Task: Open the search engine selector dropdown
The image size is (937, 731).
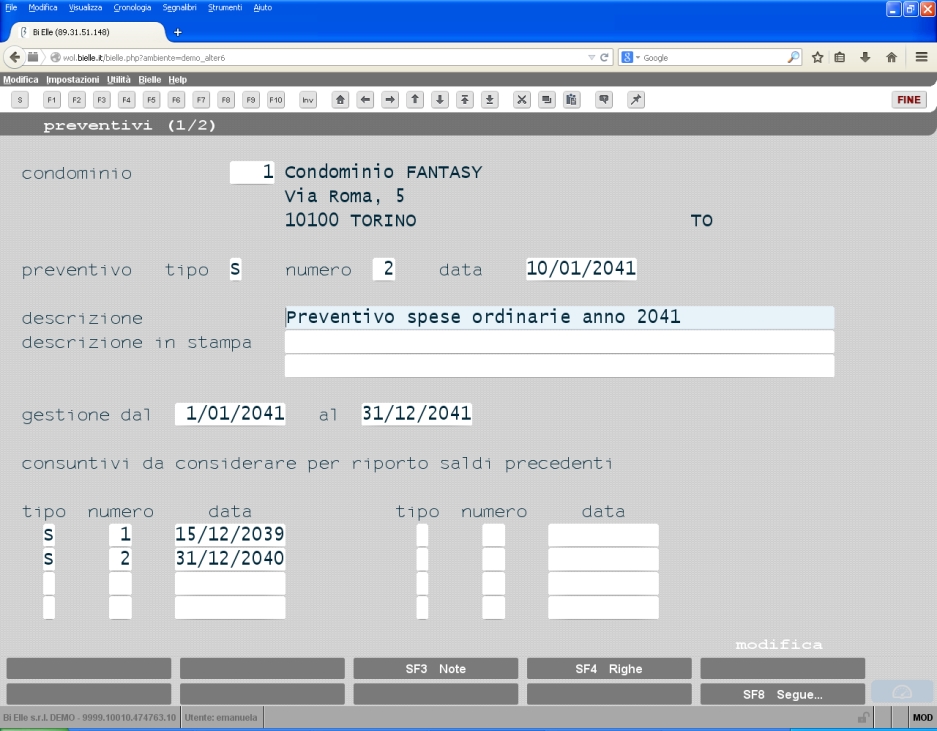Action: [630, 57]
